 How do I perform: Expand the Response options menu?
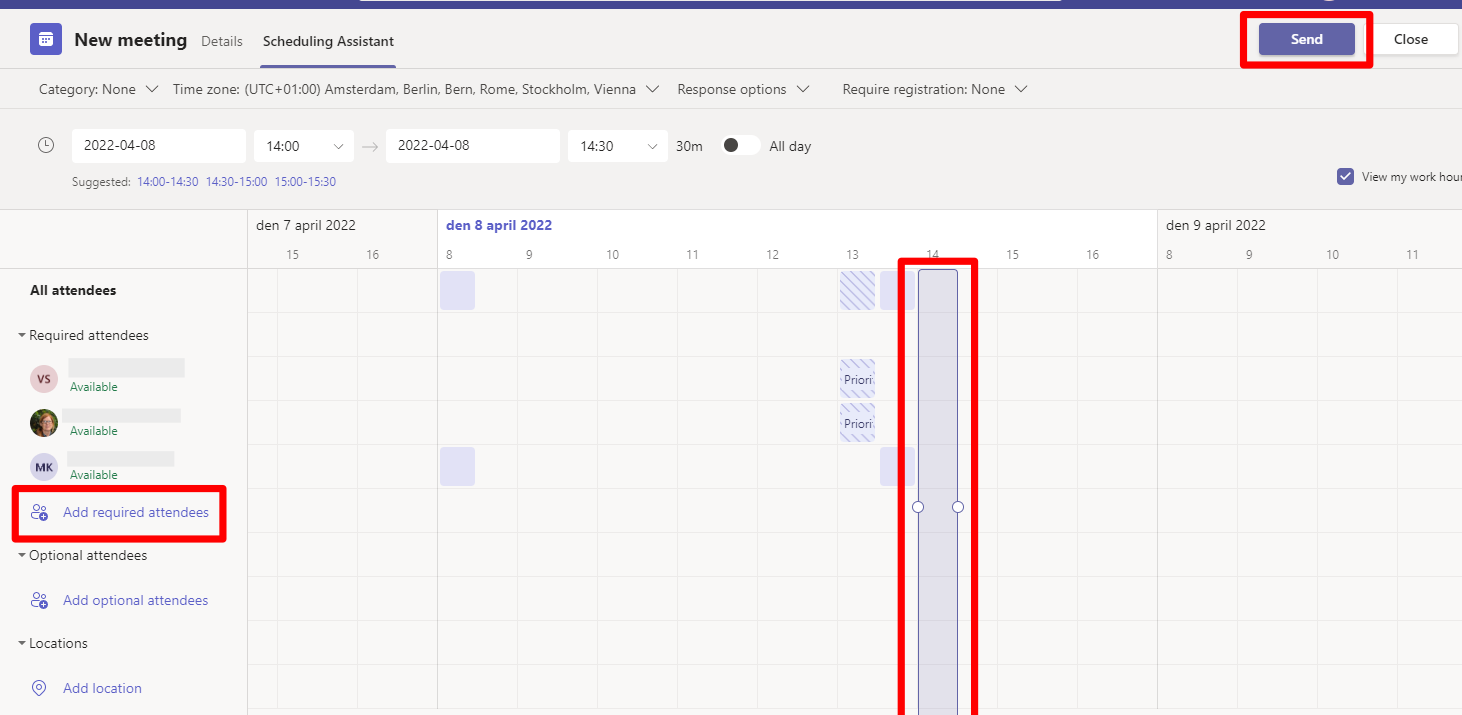742,89
